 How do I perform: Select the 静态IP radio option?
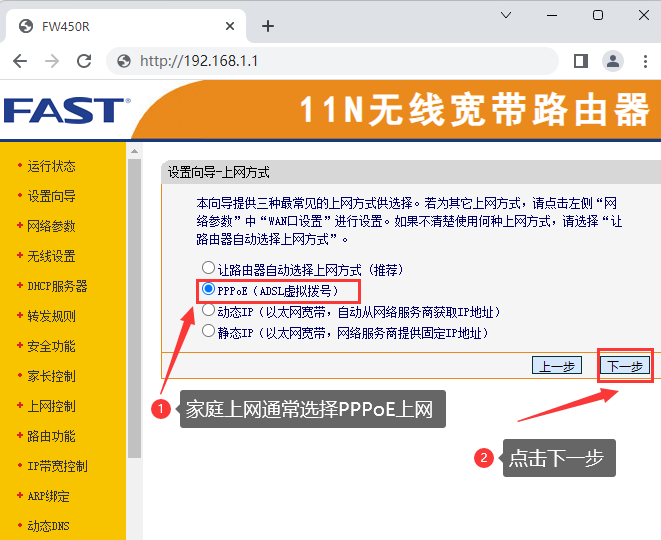208,331
